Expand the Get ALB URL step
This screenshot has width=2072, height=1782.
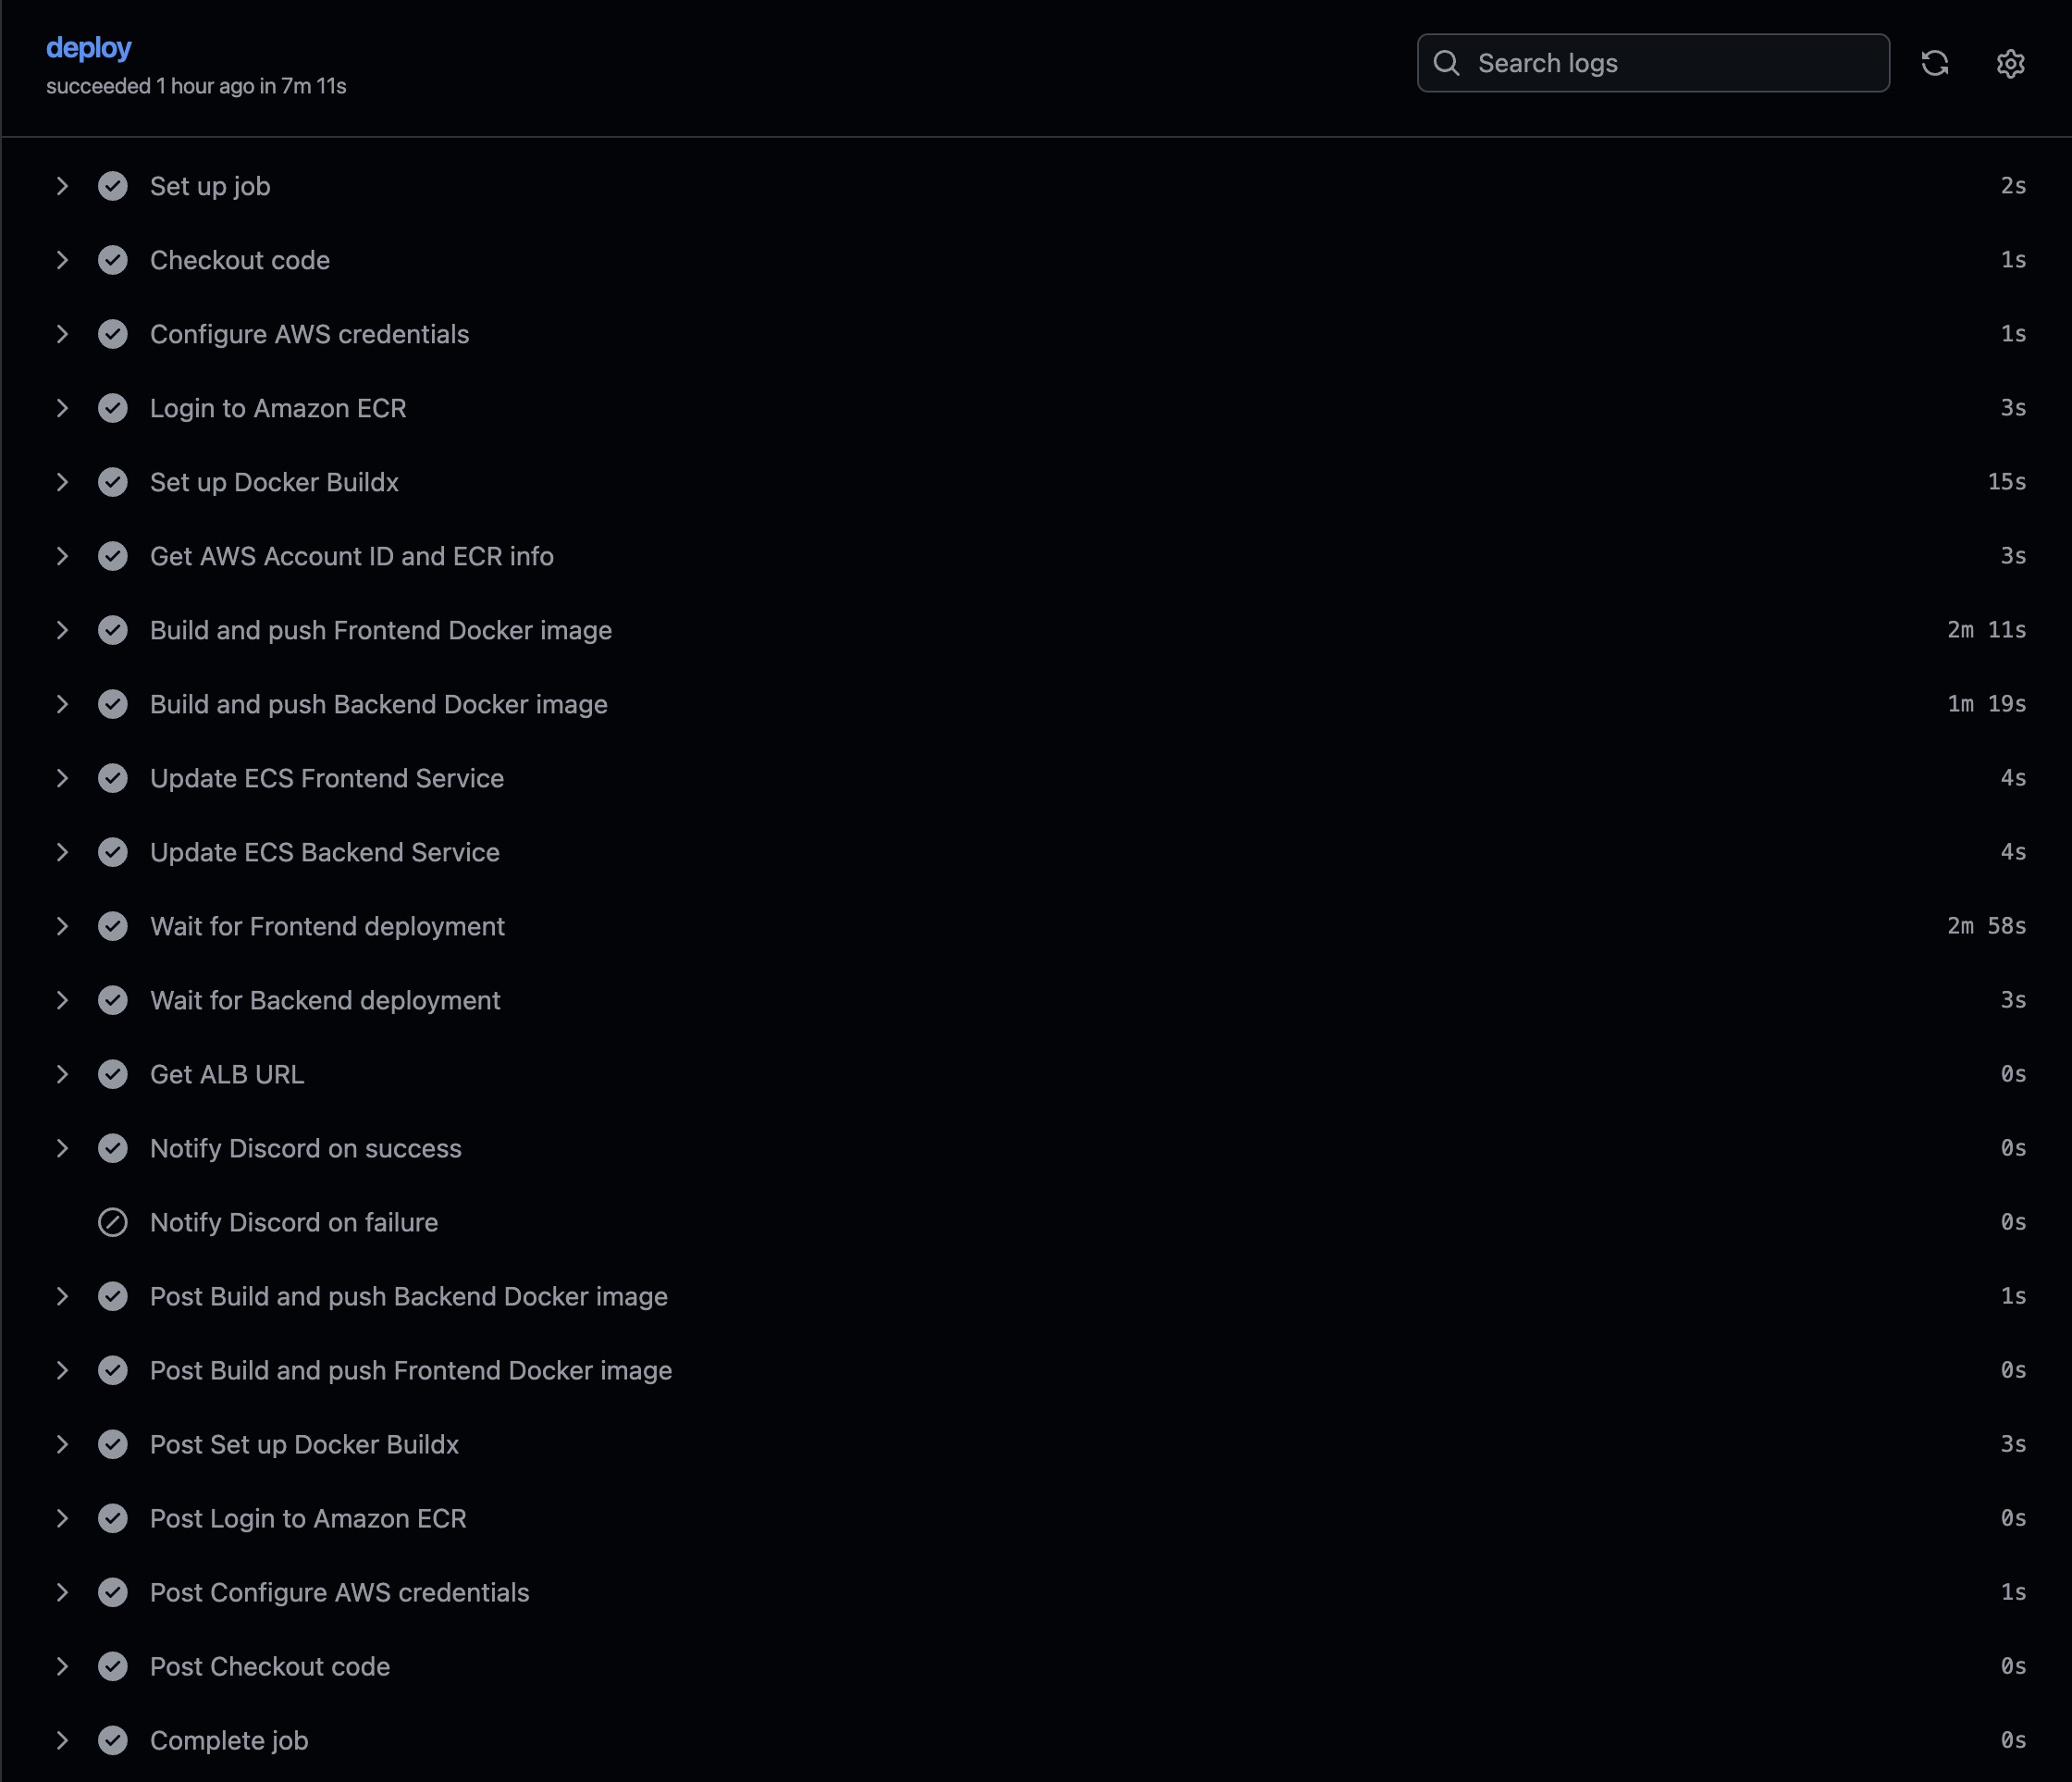click(62, 1074)
